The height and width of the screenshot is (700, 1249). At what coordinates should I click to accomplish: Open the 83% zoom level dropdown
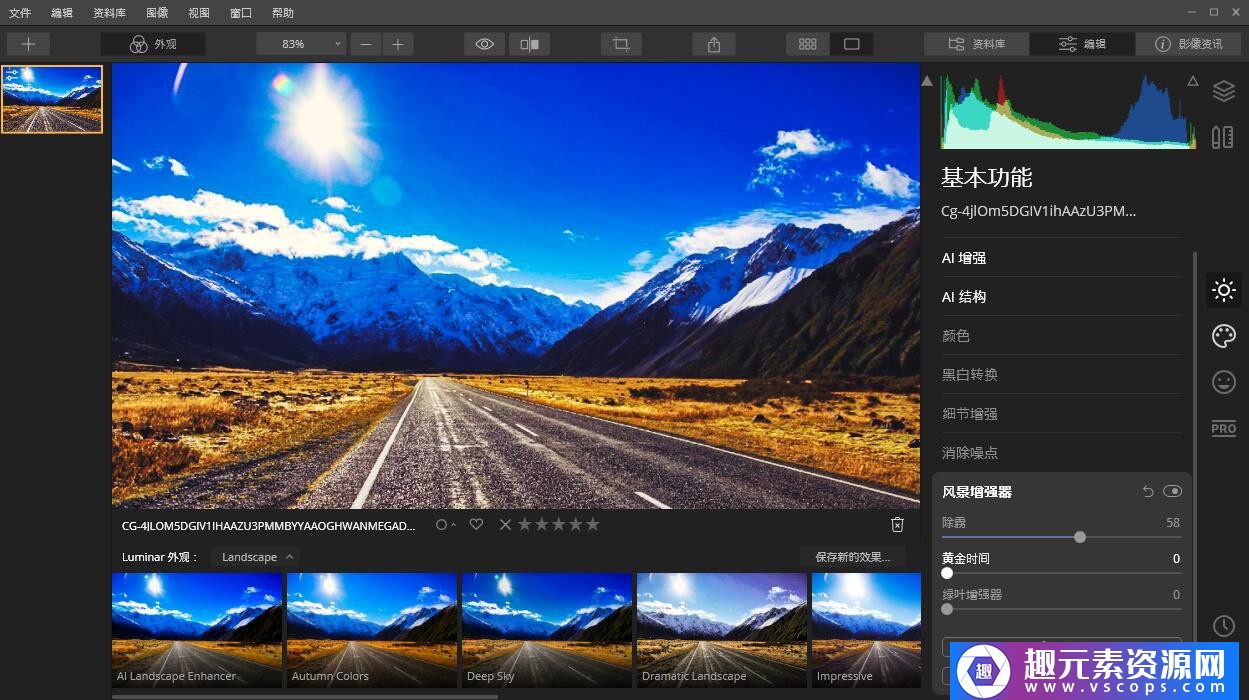300,44
